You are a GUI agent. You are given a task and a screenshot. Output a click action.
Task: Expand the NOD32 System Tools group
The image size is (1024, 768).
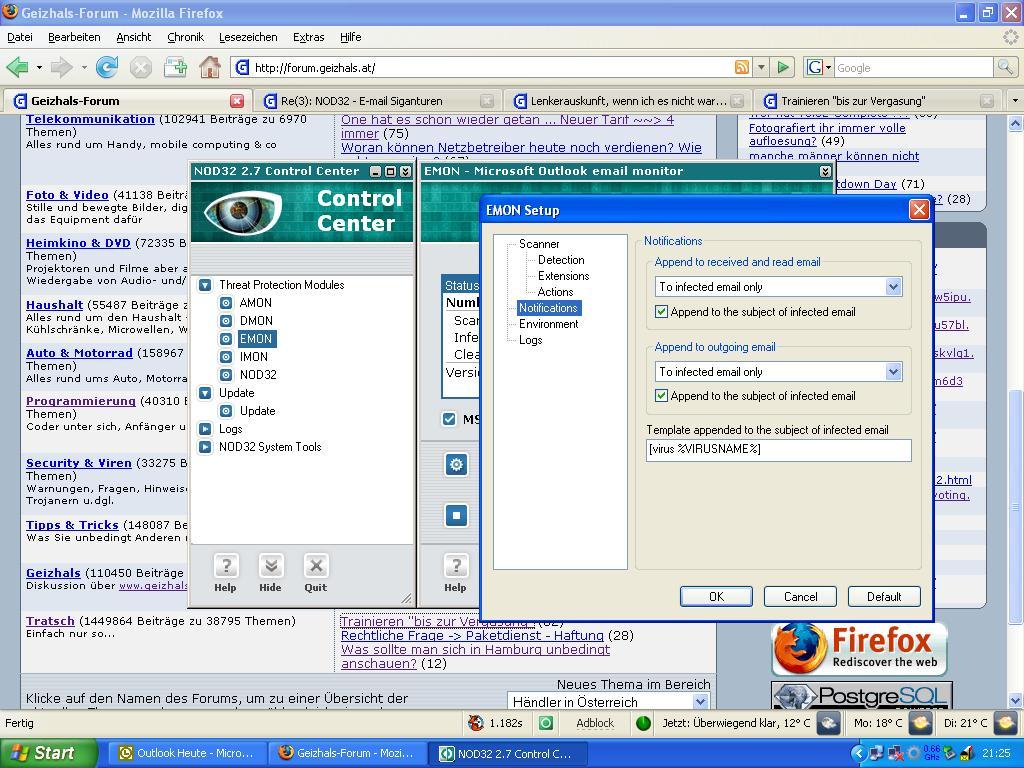205,447
